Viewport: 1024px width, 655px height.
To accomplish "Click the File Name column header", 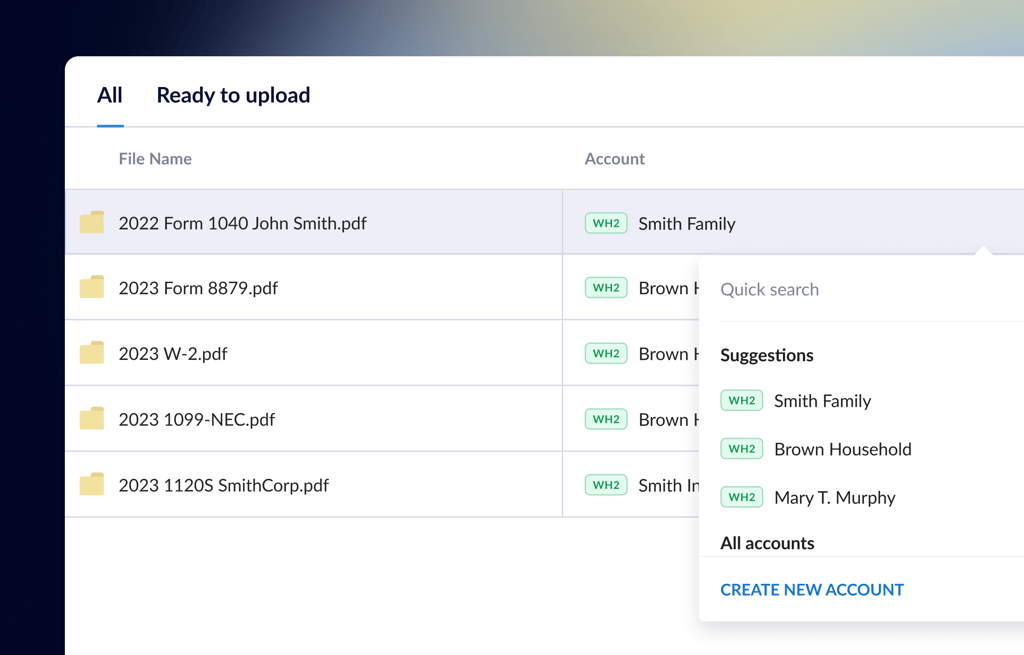I will tap(155, 159).
